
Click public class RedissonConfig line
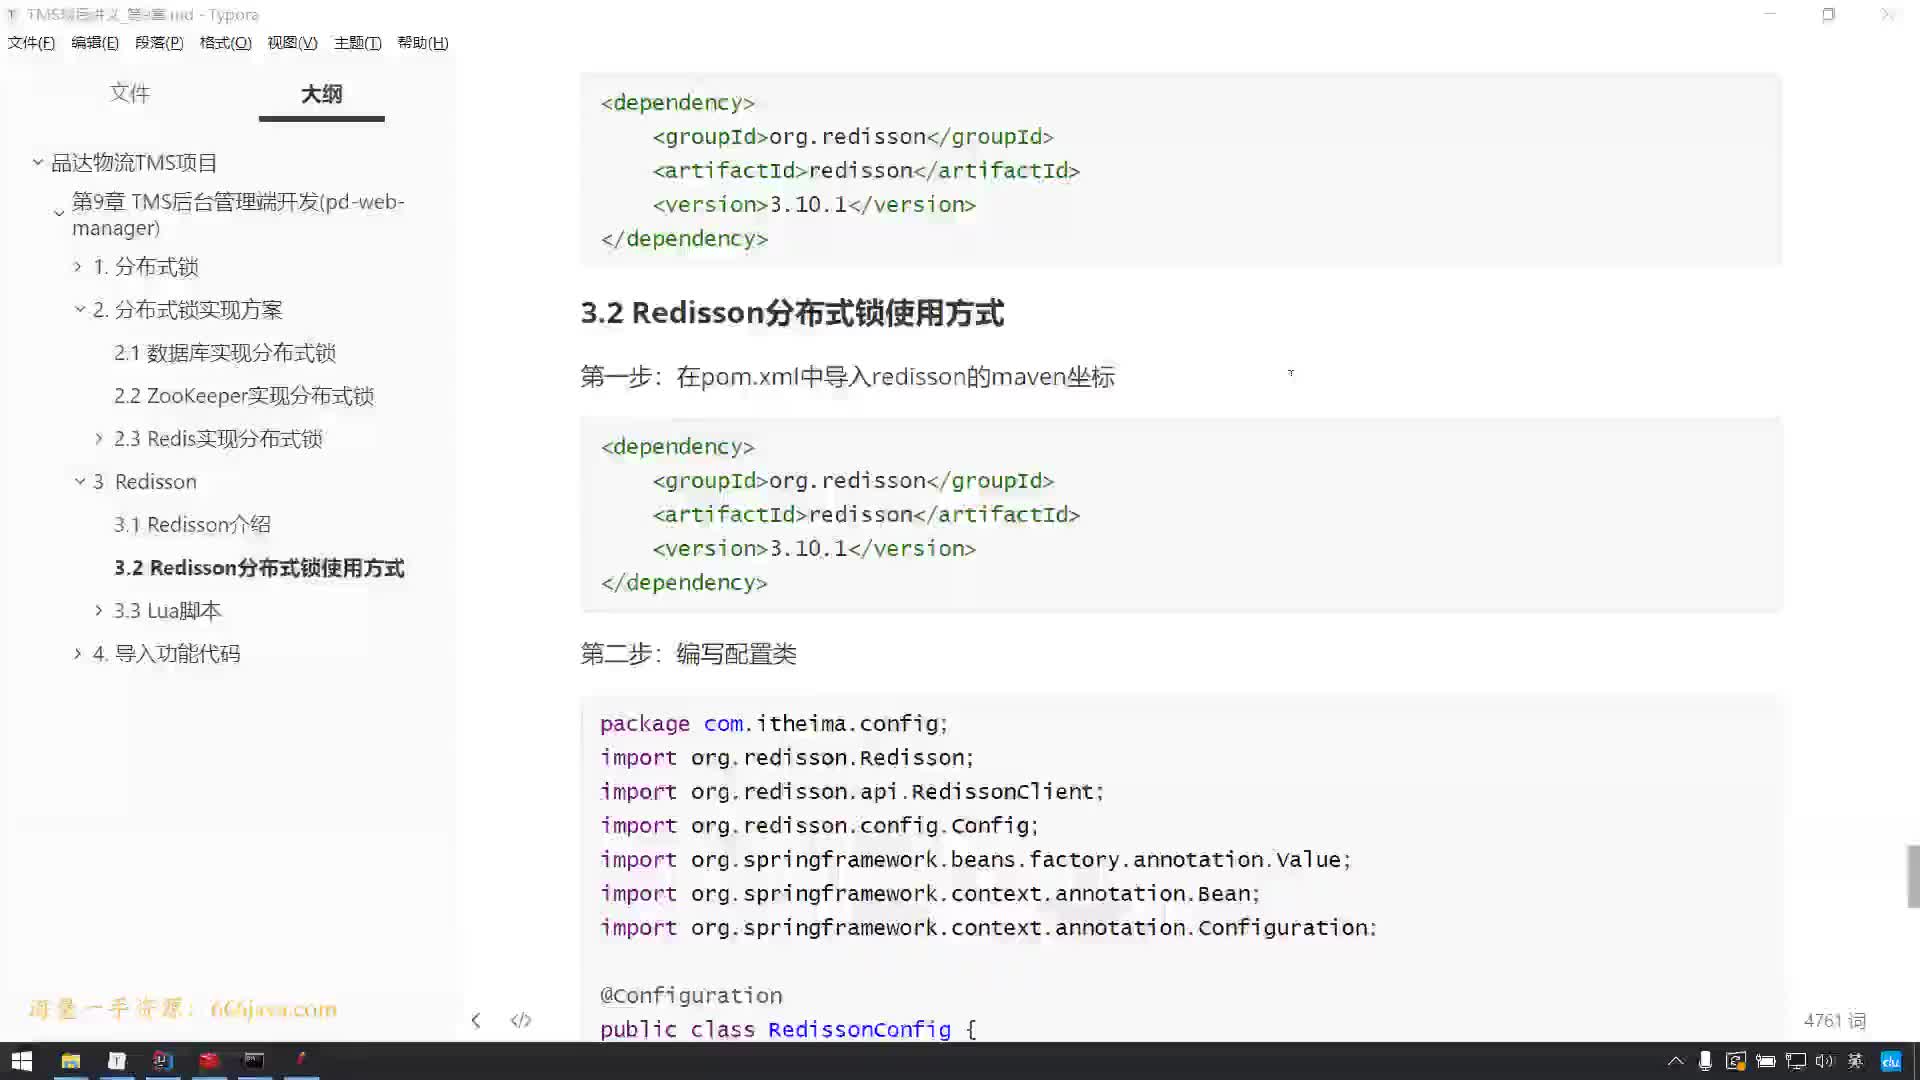788,1029
